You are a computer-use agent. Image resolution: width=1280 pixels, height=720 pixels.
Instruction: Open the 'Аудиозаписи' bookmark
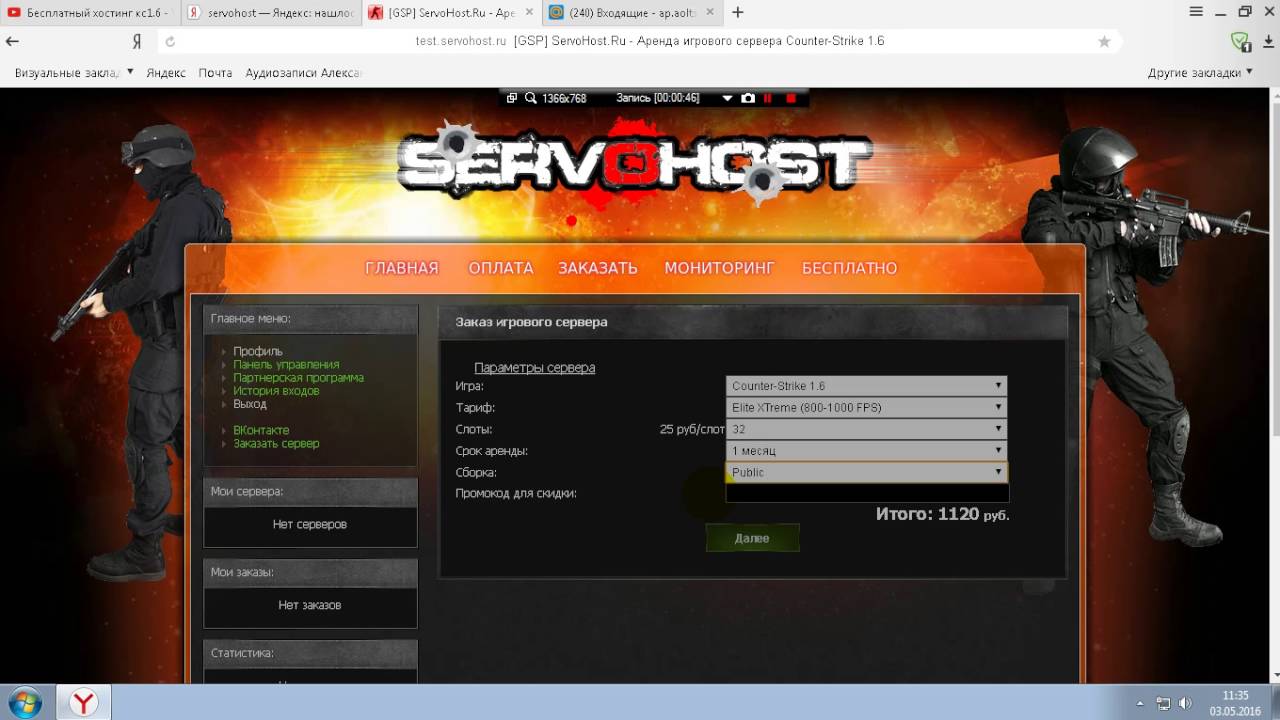coord(303,73)
